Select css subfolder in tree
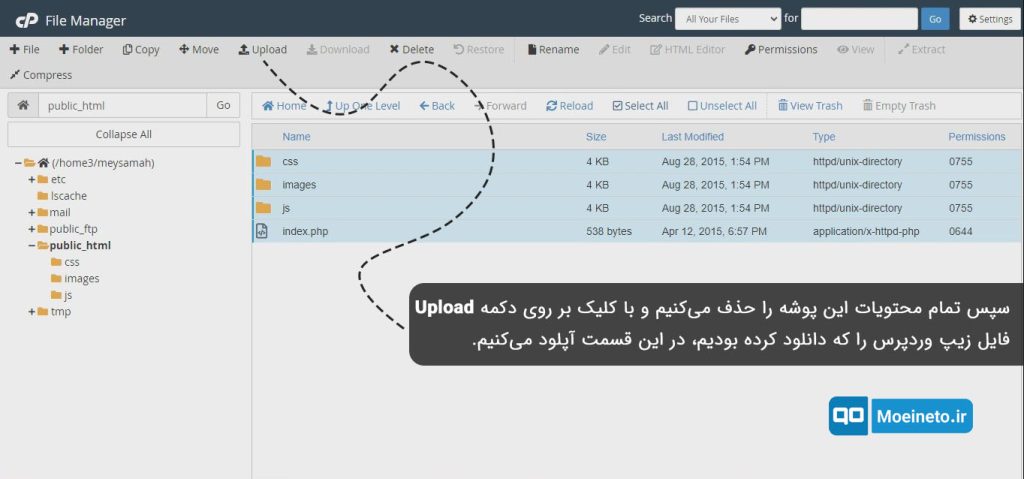 point(72,262)
